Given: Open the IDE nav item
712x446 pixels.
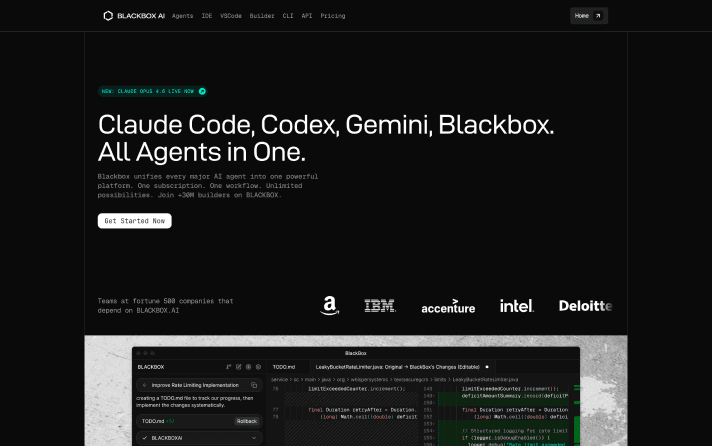Looking at the screenshot, I should 207,16.
